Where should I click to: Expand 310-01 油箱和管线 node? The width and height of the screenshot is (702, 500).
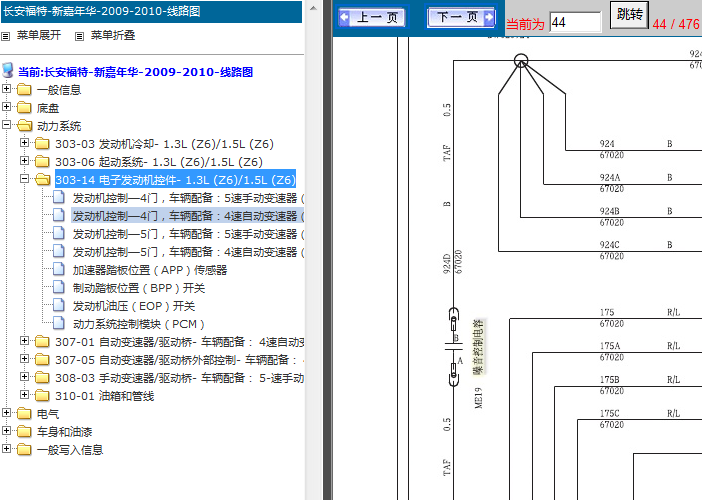pos(24,394)
